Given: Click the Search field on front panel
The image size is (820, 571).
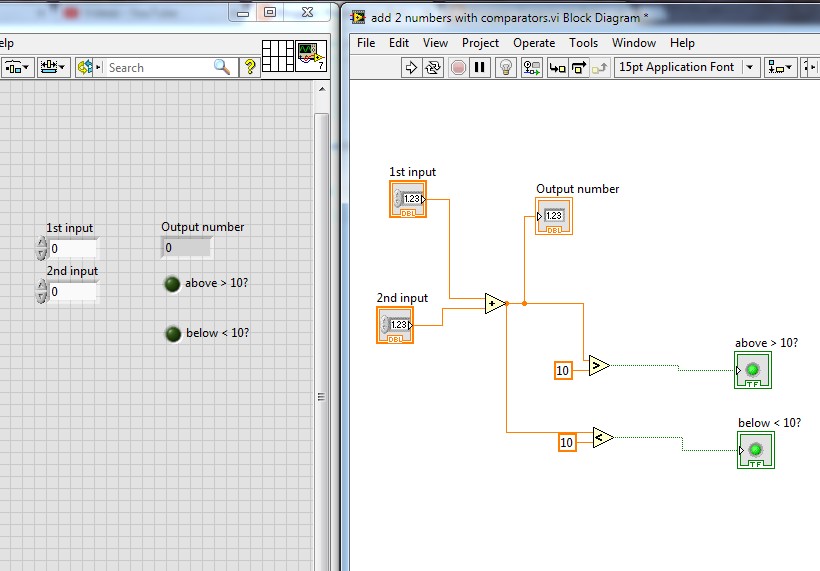Looking at the screenshot, I should pos(157,67).
